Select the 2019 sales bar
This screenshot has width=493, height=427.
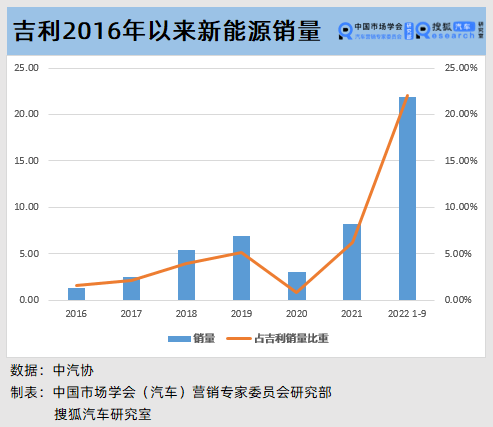pyautogui.click(x=241, y=268)
